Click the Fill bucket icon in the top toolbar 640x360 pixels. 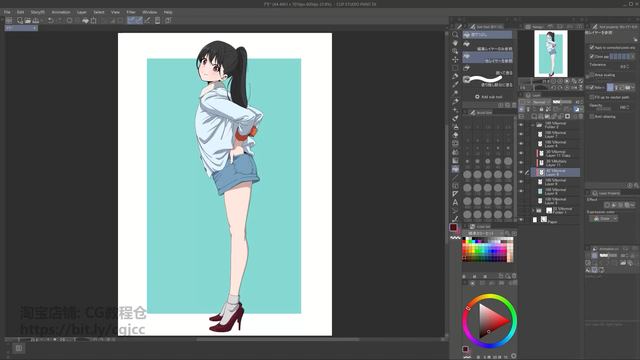click(x=85, y=20)
